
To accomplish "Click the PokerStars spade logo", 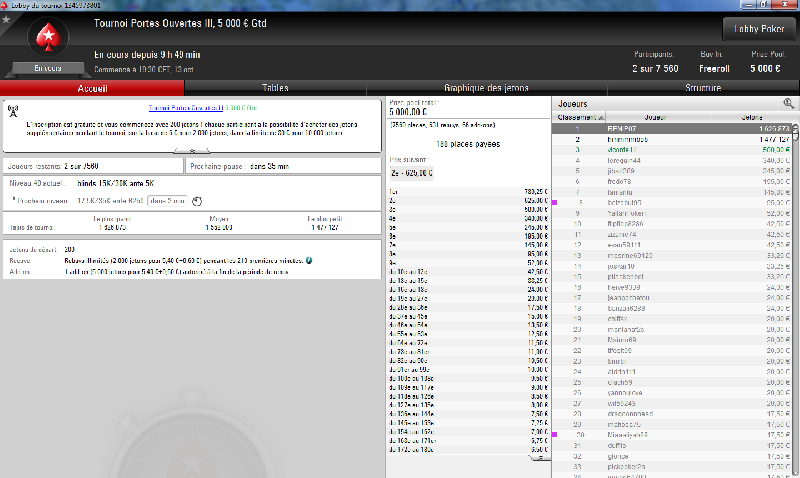I will point(48,37).
